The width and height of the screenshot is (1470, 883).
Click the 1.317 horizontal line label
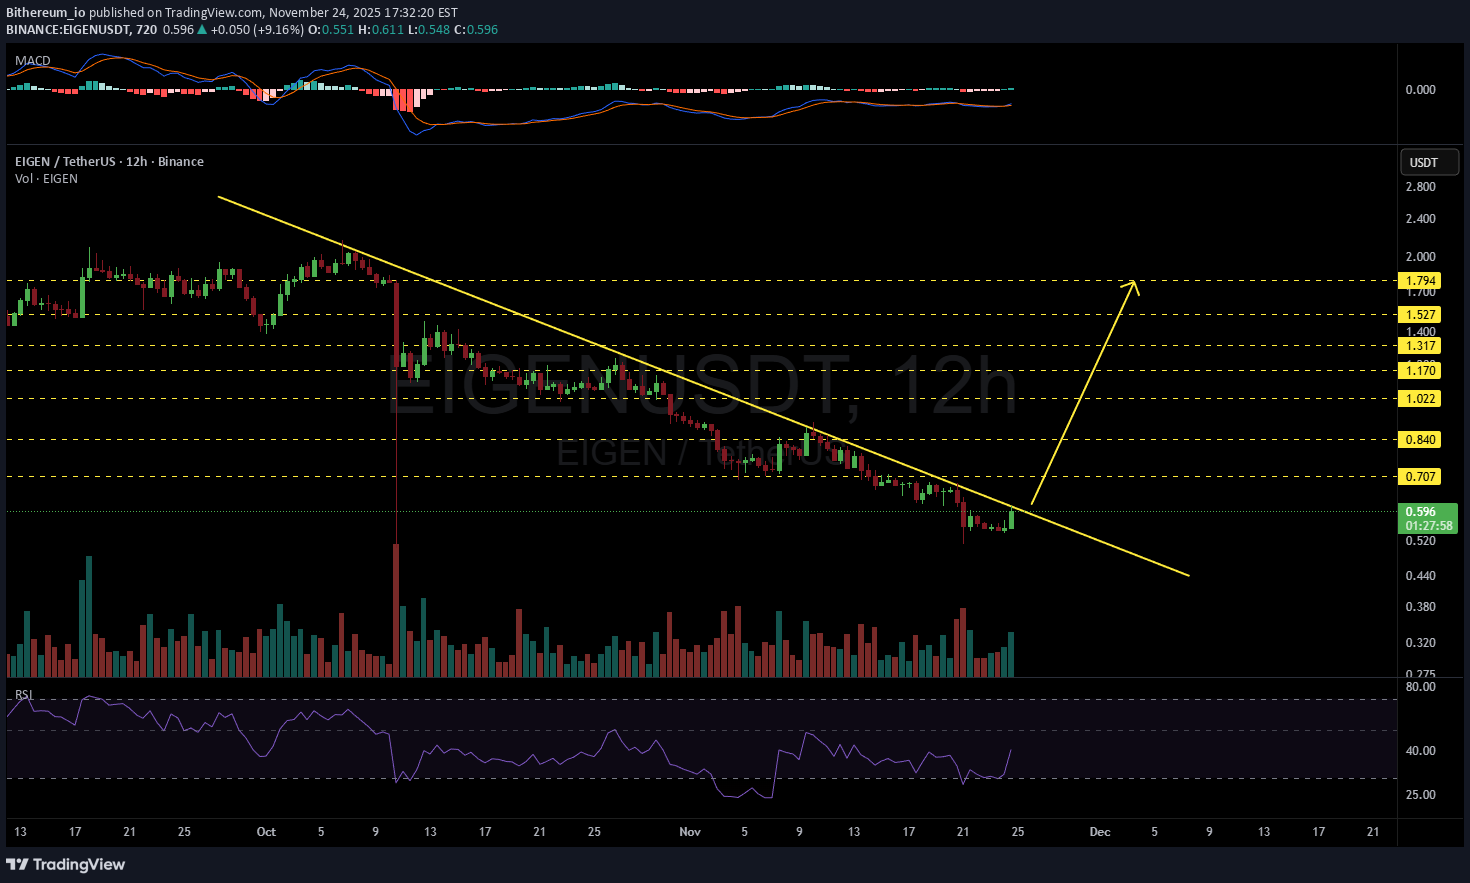[1420, 346]
